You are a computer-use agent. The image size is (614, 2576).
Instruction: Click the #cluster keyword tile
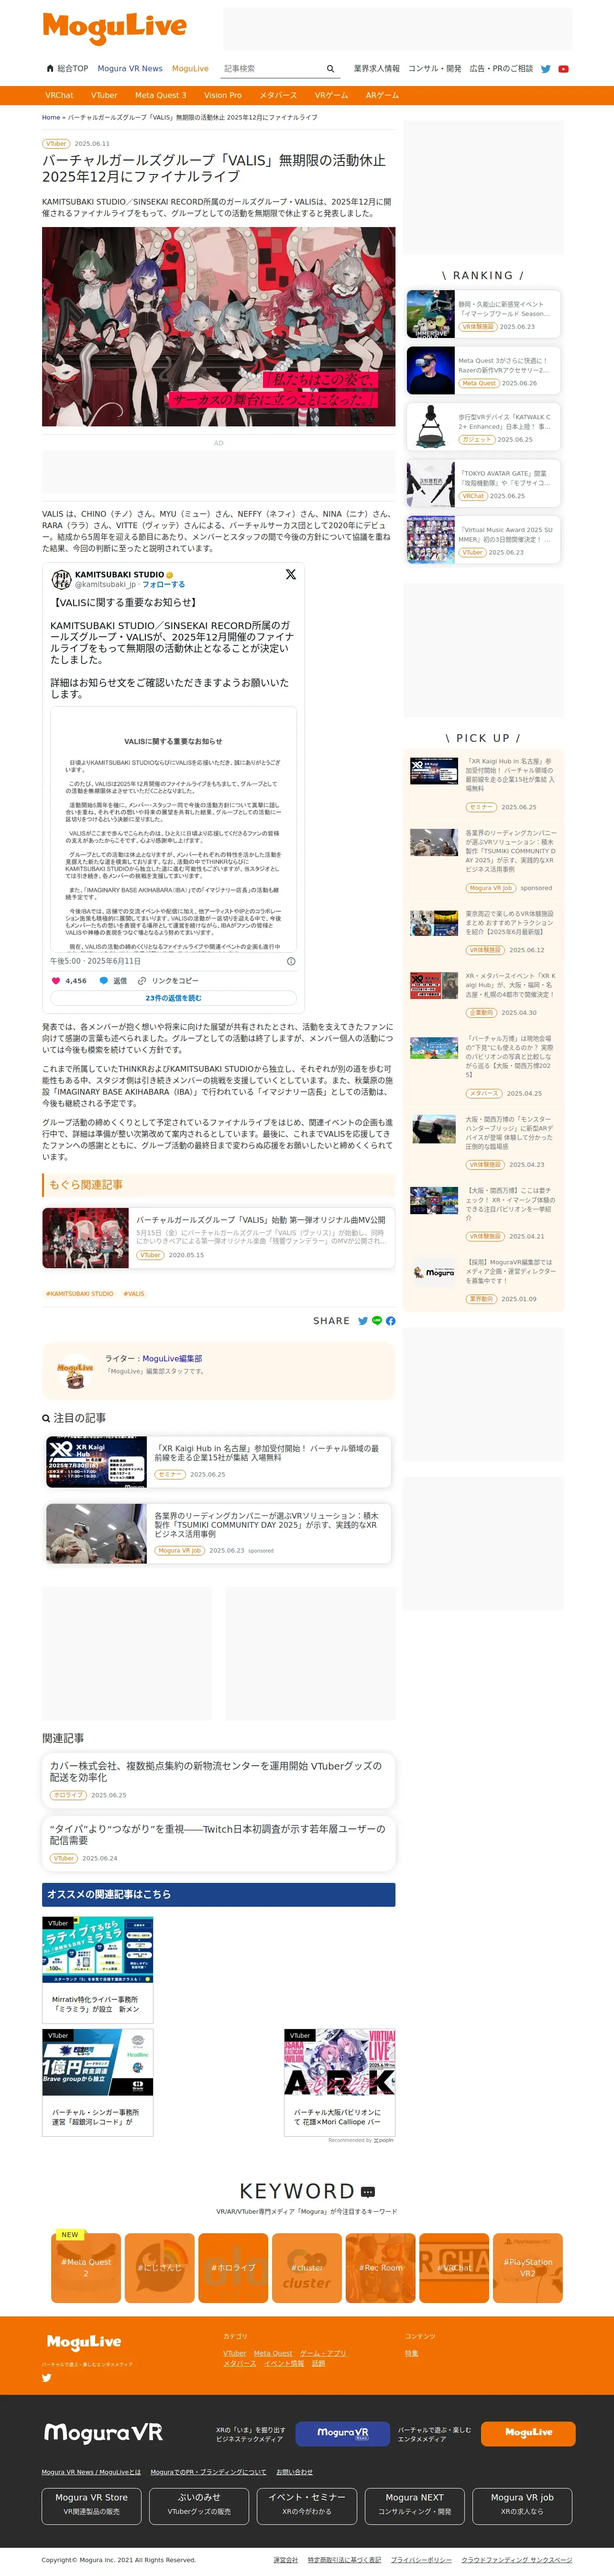[x=307, y=2267]
